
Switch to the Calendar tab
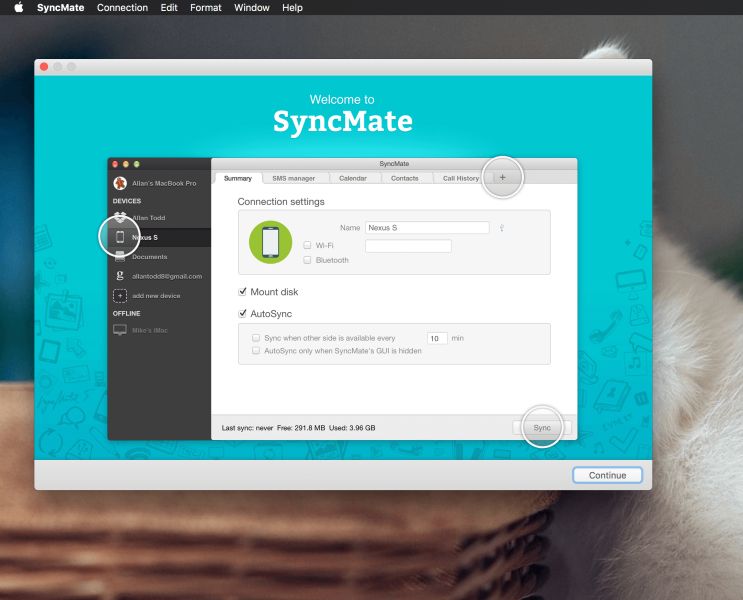353,178
